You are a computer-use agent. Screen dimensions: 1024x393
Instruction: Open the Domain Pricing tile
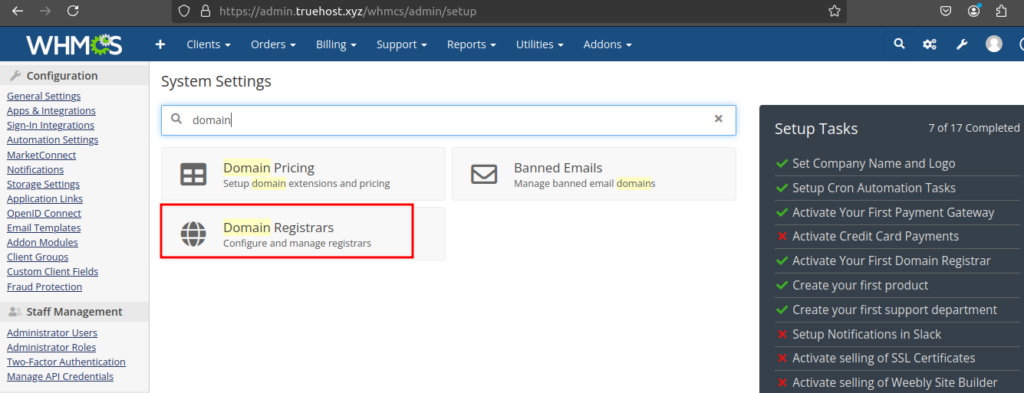click(303, 174)
